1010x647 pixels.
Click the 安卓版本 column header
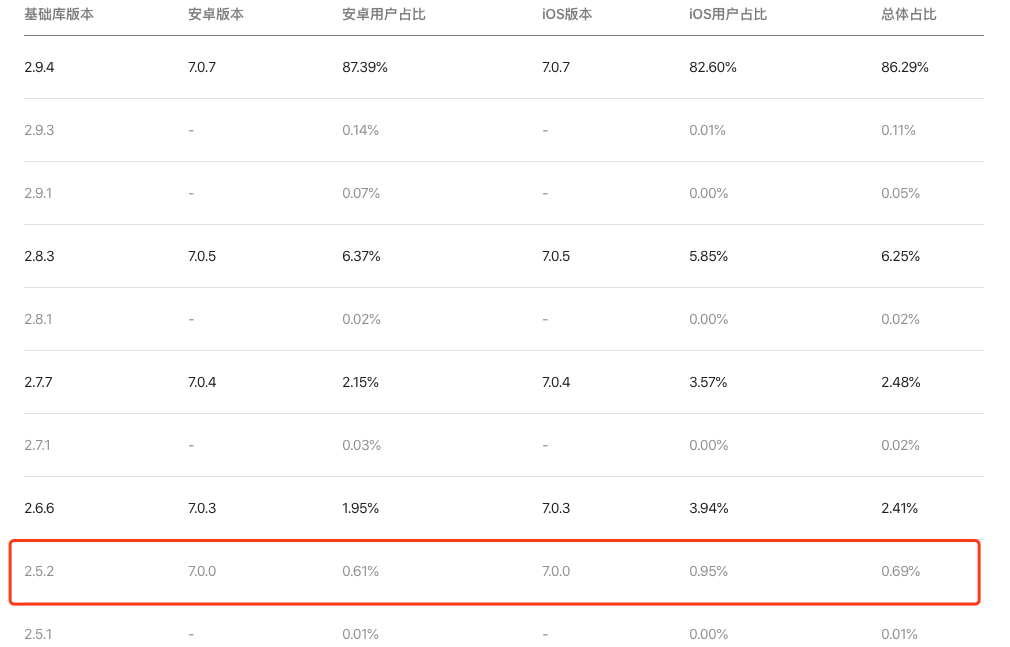pyautogui.click(x=215, y=15)
